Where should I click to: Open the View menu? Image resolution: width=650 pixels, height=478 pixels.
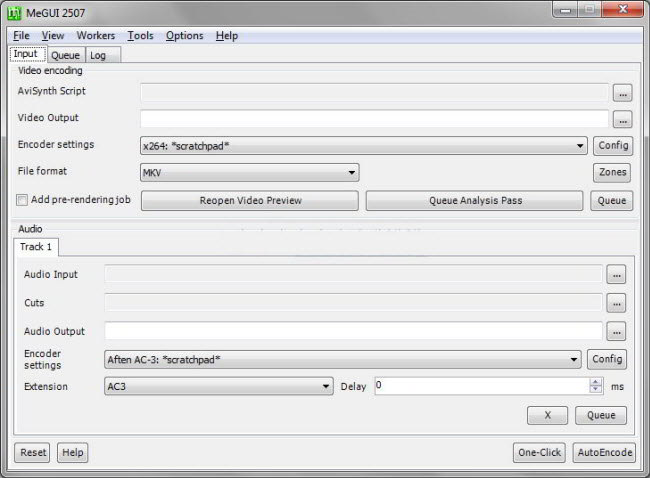(53, 36)
